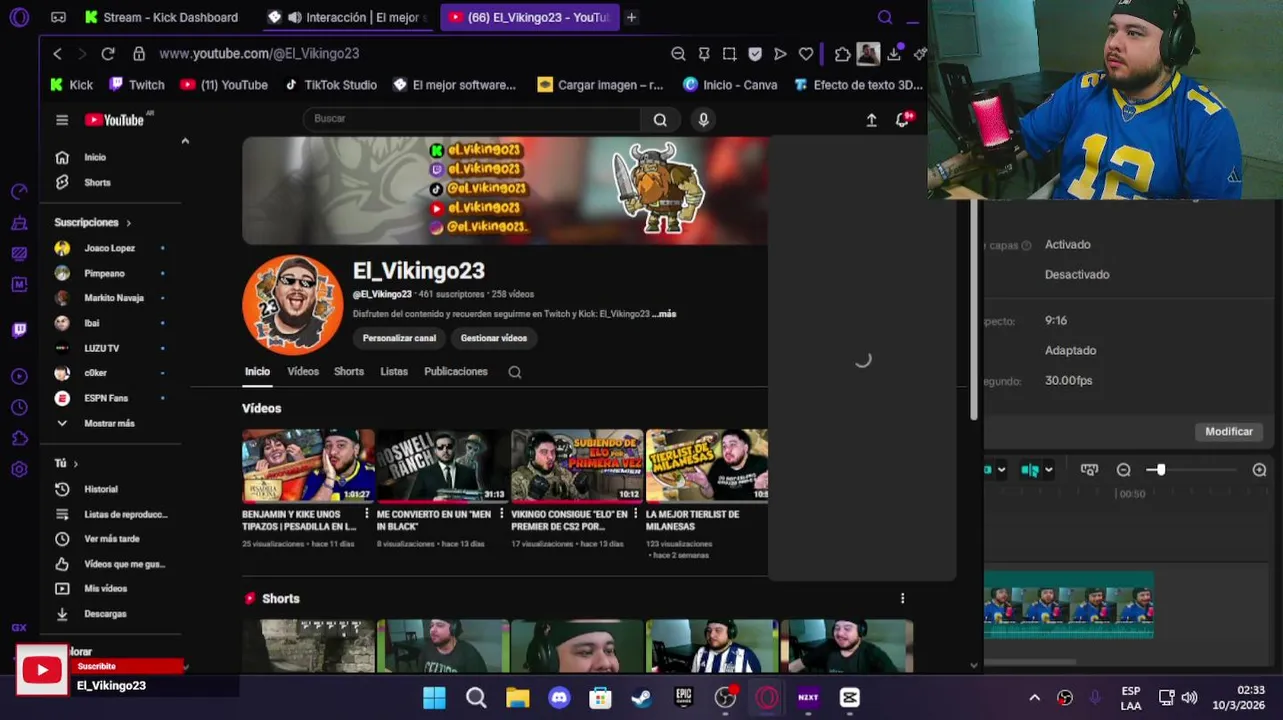This screenshot has width=1283, height=720.
Task: Open Windows Start menu
Action: click(434, 697)
